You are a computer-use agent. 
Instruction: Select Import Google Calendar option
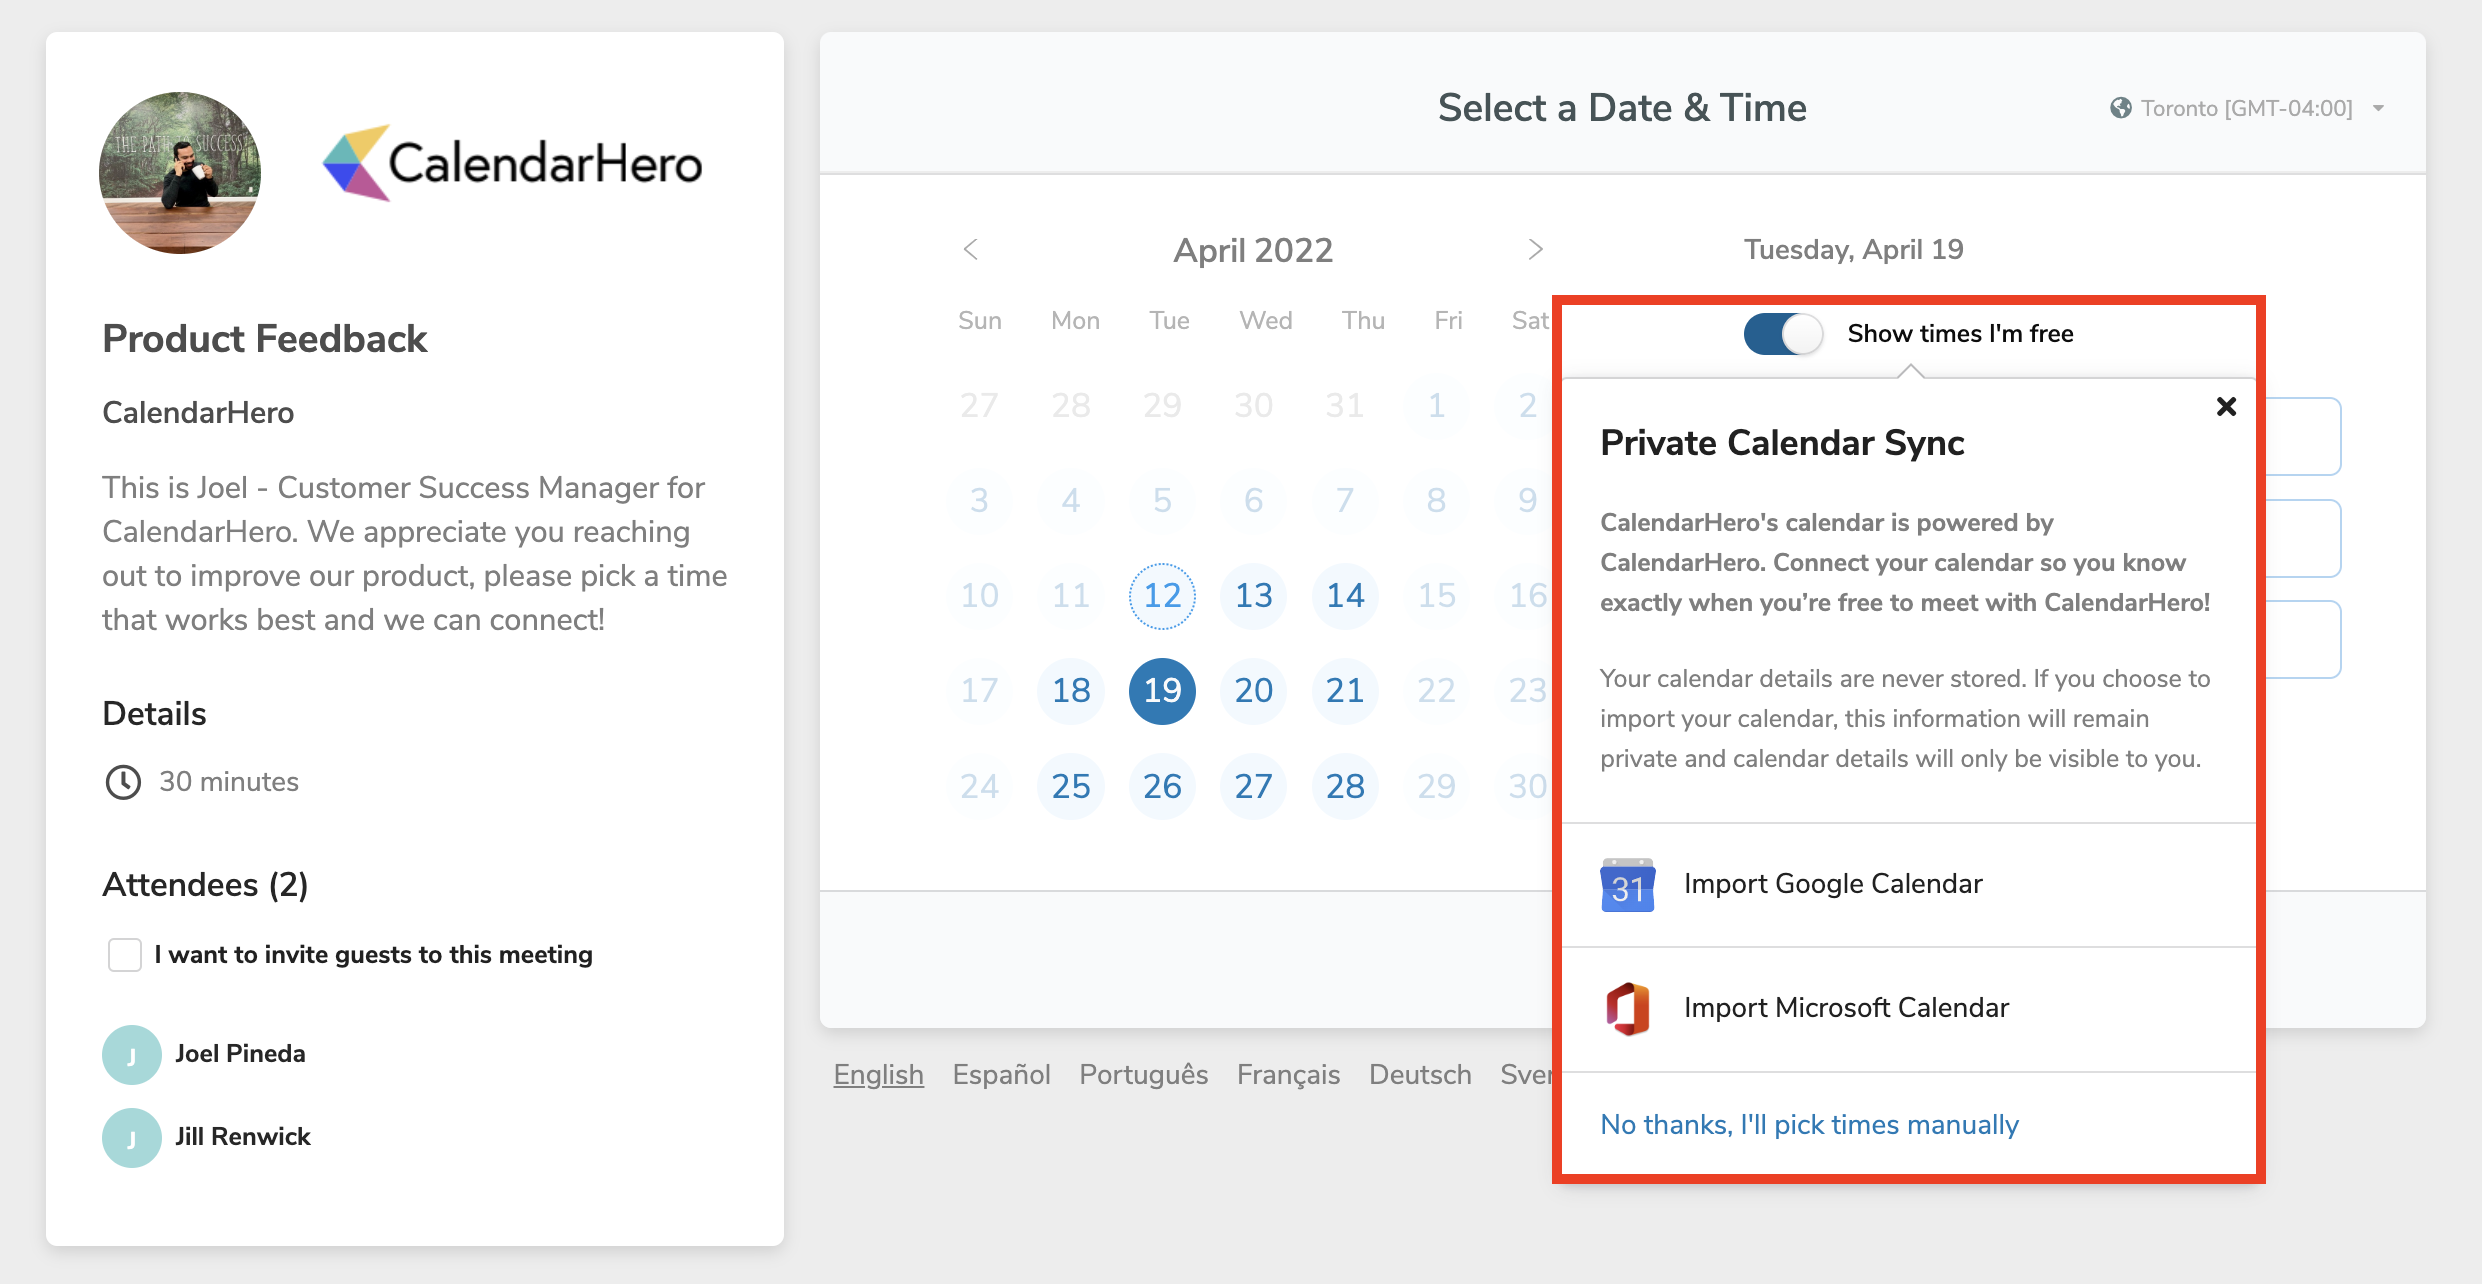coord(1908,885)
